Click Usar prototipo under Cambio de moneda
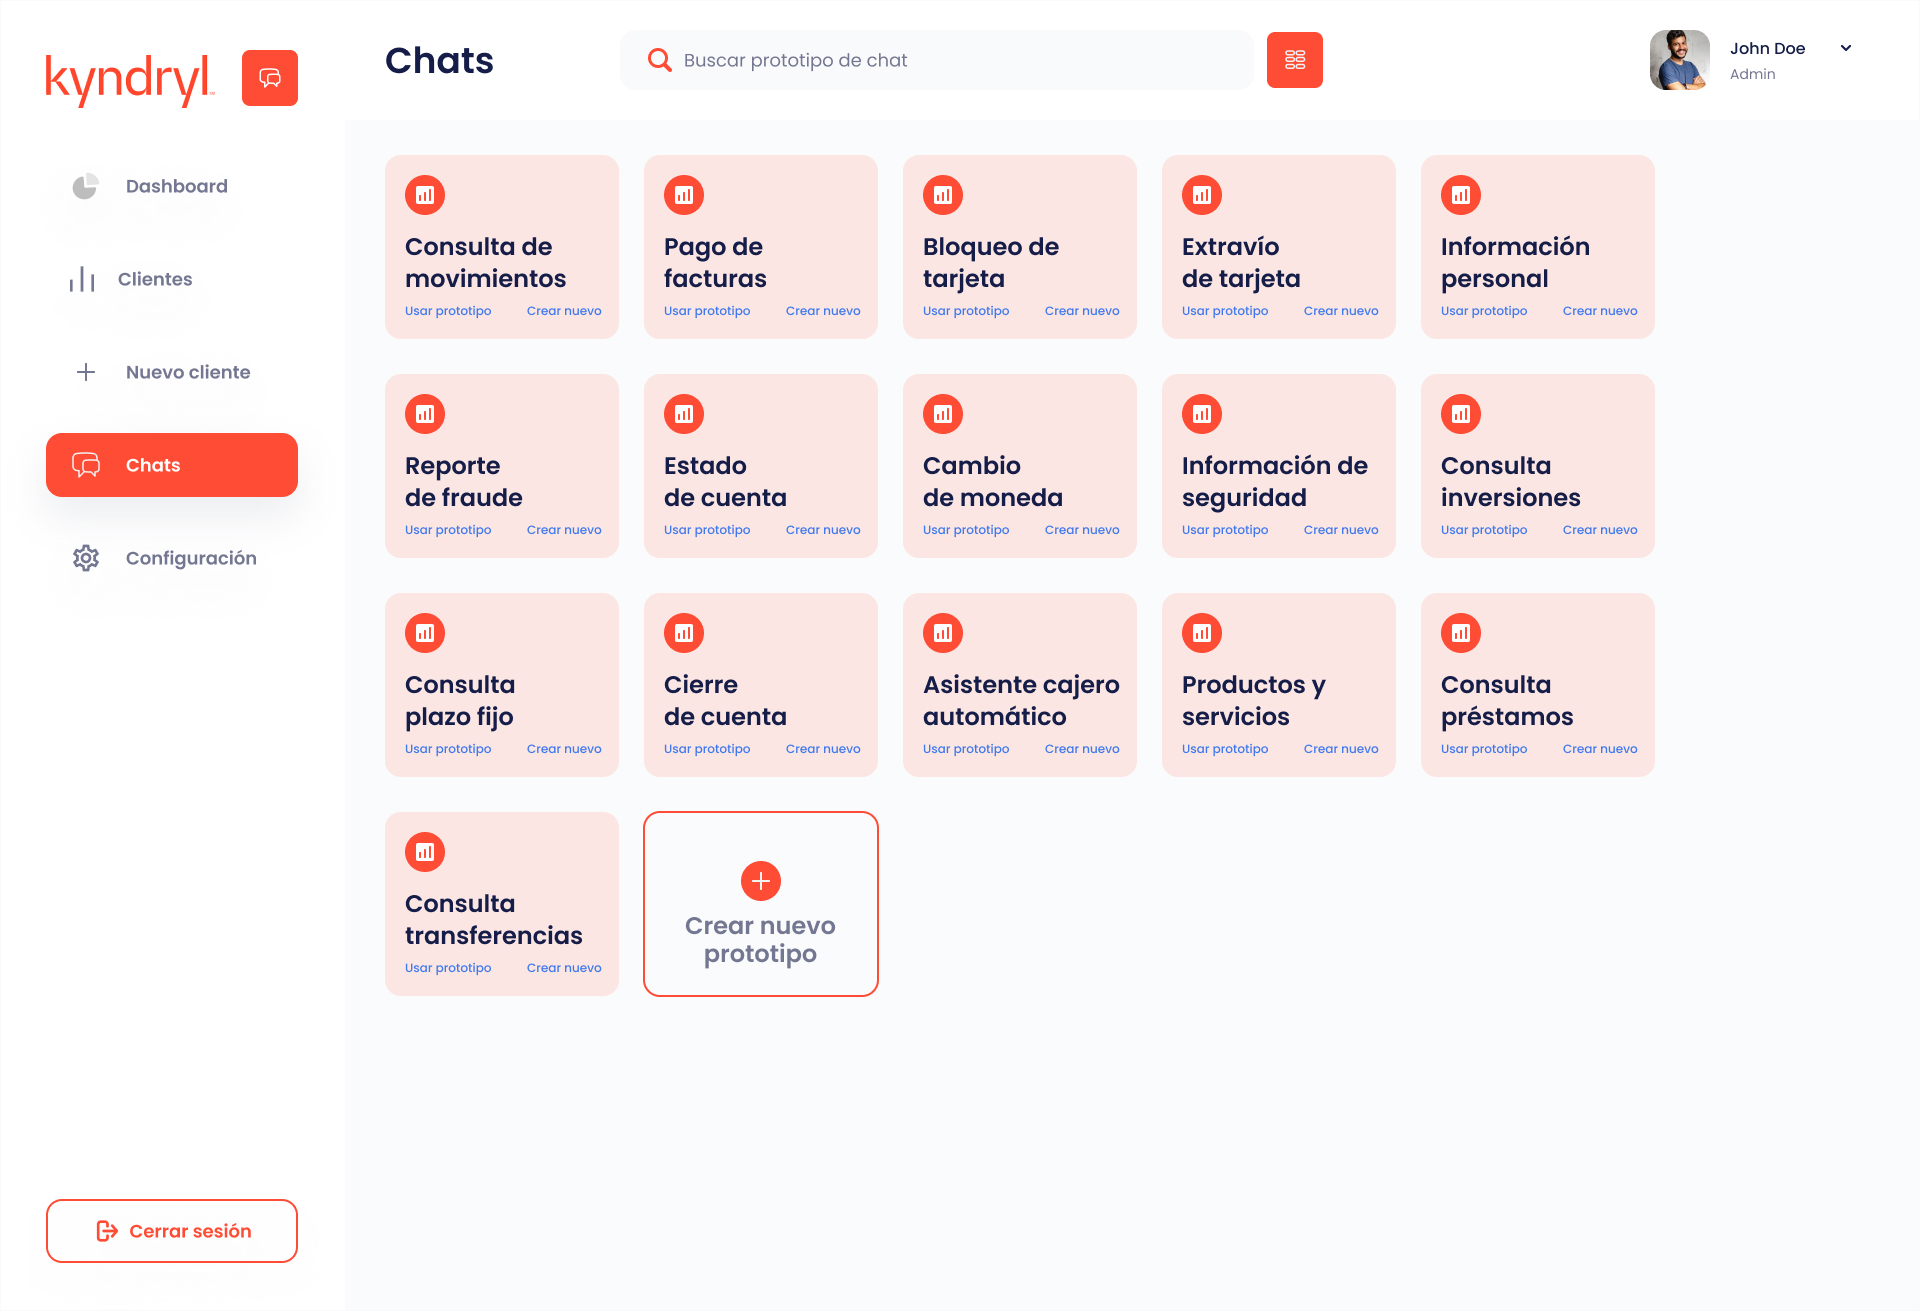 click(x=966, y=530)
